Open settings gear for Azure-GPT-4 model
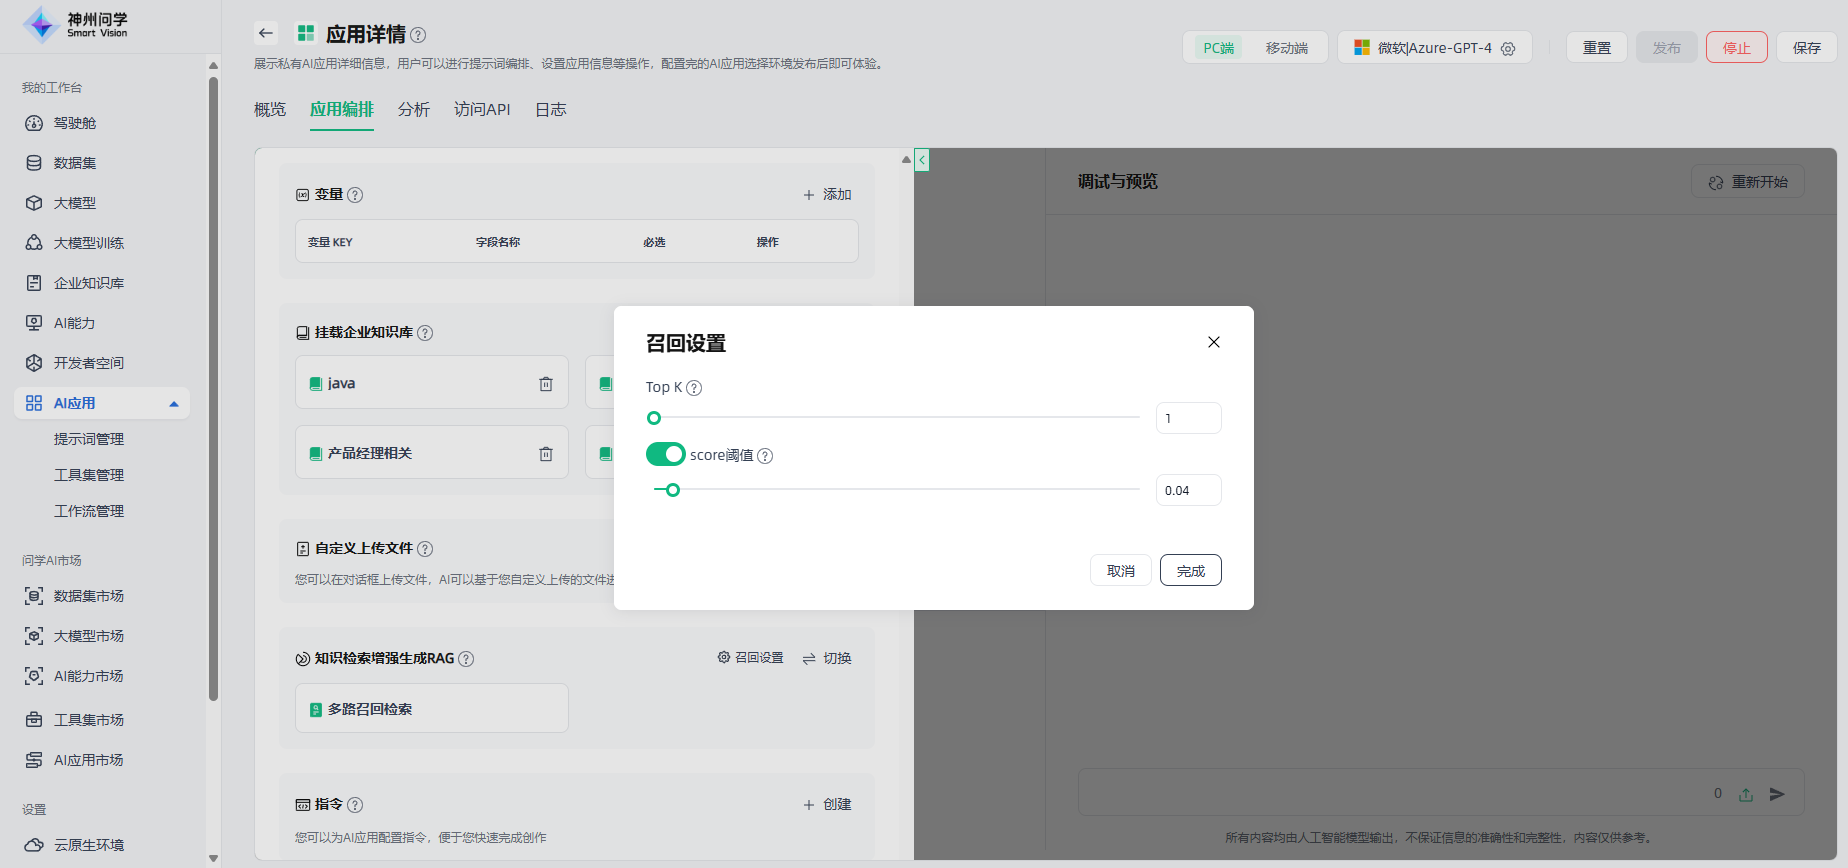This screenshot has width=1848, height=868. click(x=1508, y=48)
